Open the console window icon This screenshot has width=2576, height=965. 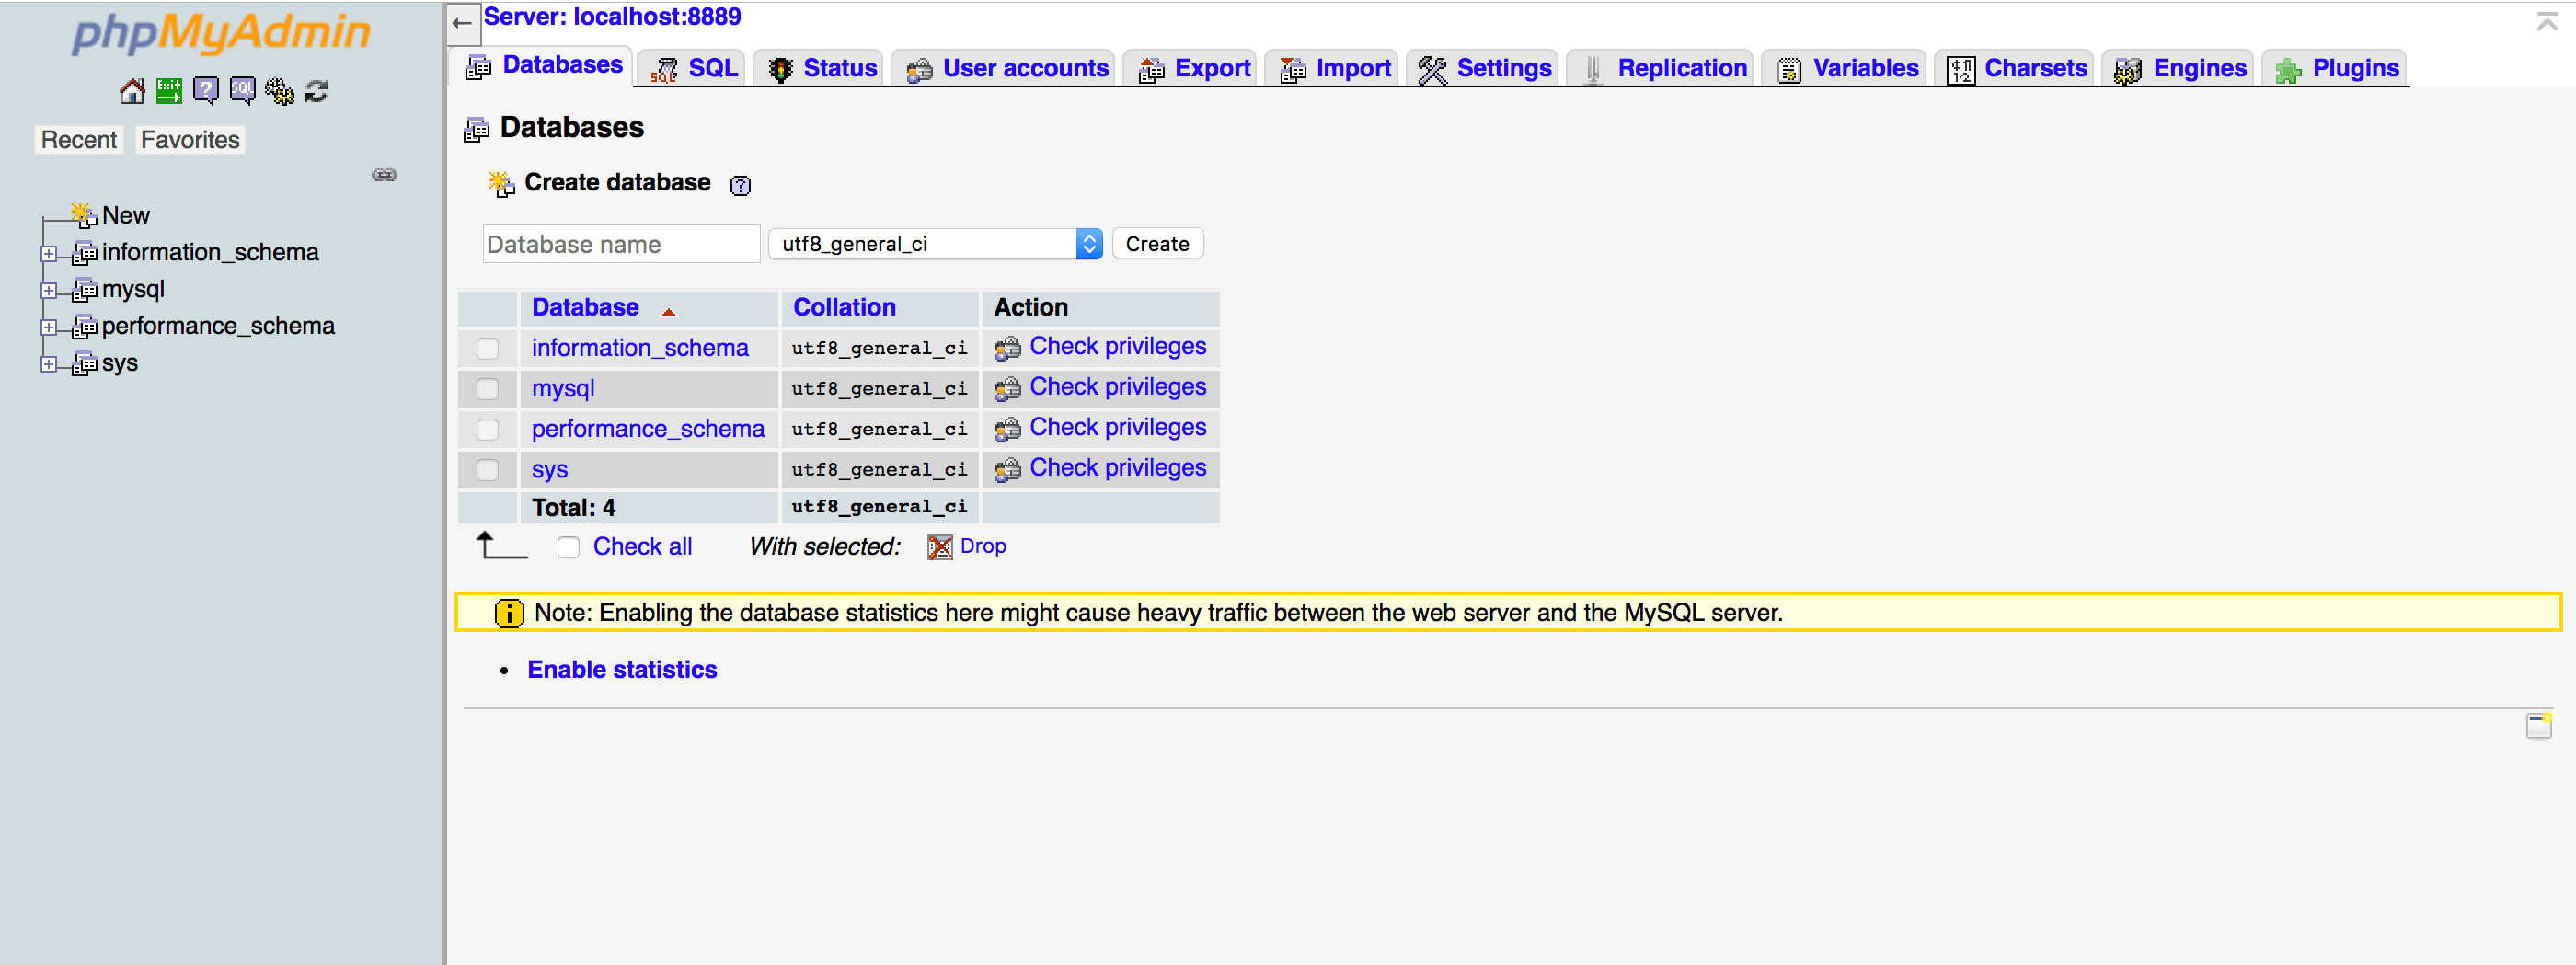pyautogui.click(x=2538, y=726)
